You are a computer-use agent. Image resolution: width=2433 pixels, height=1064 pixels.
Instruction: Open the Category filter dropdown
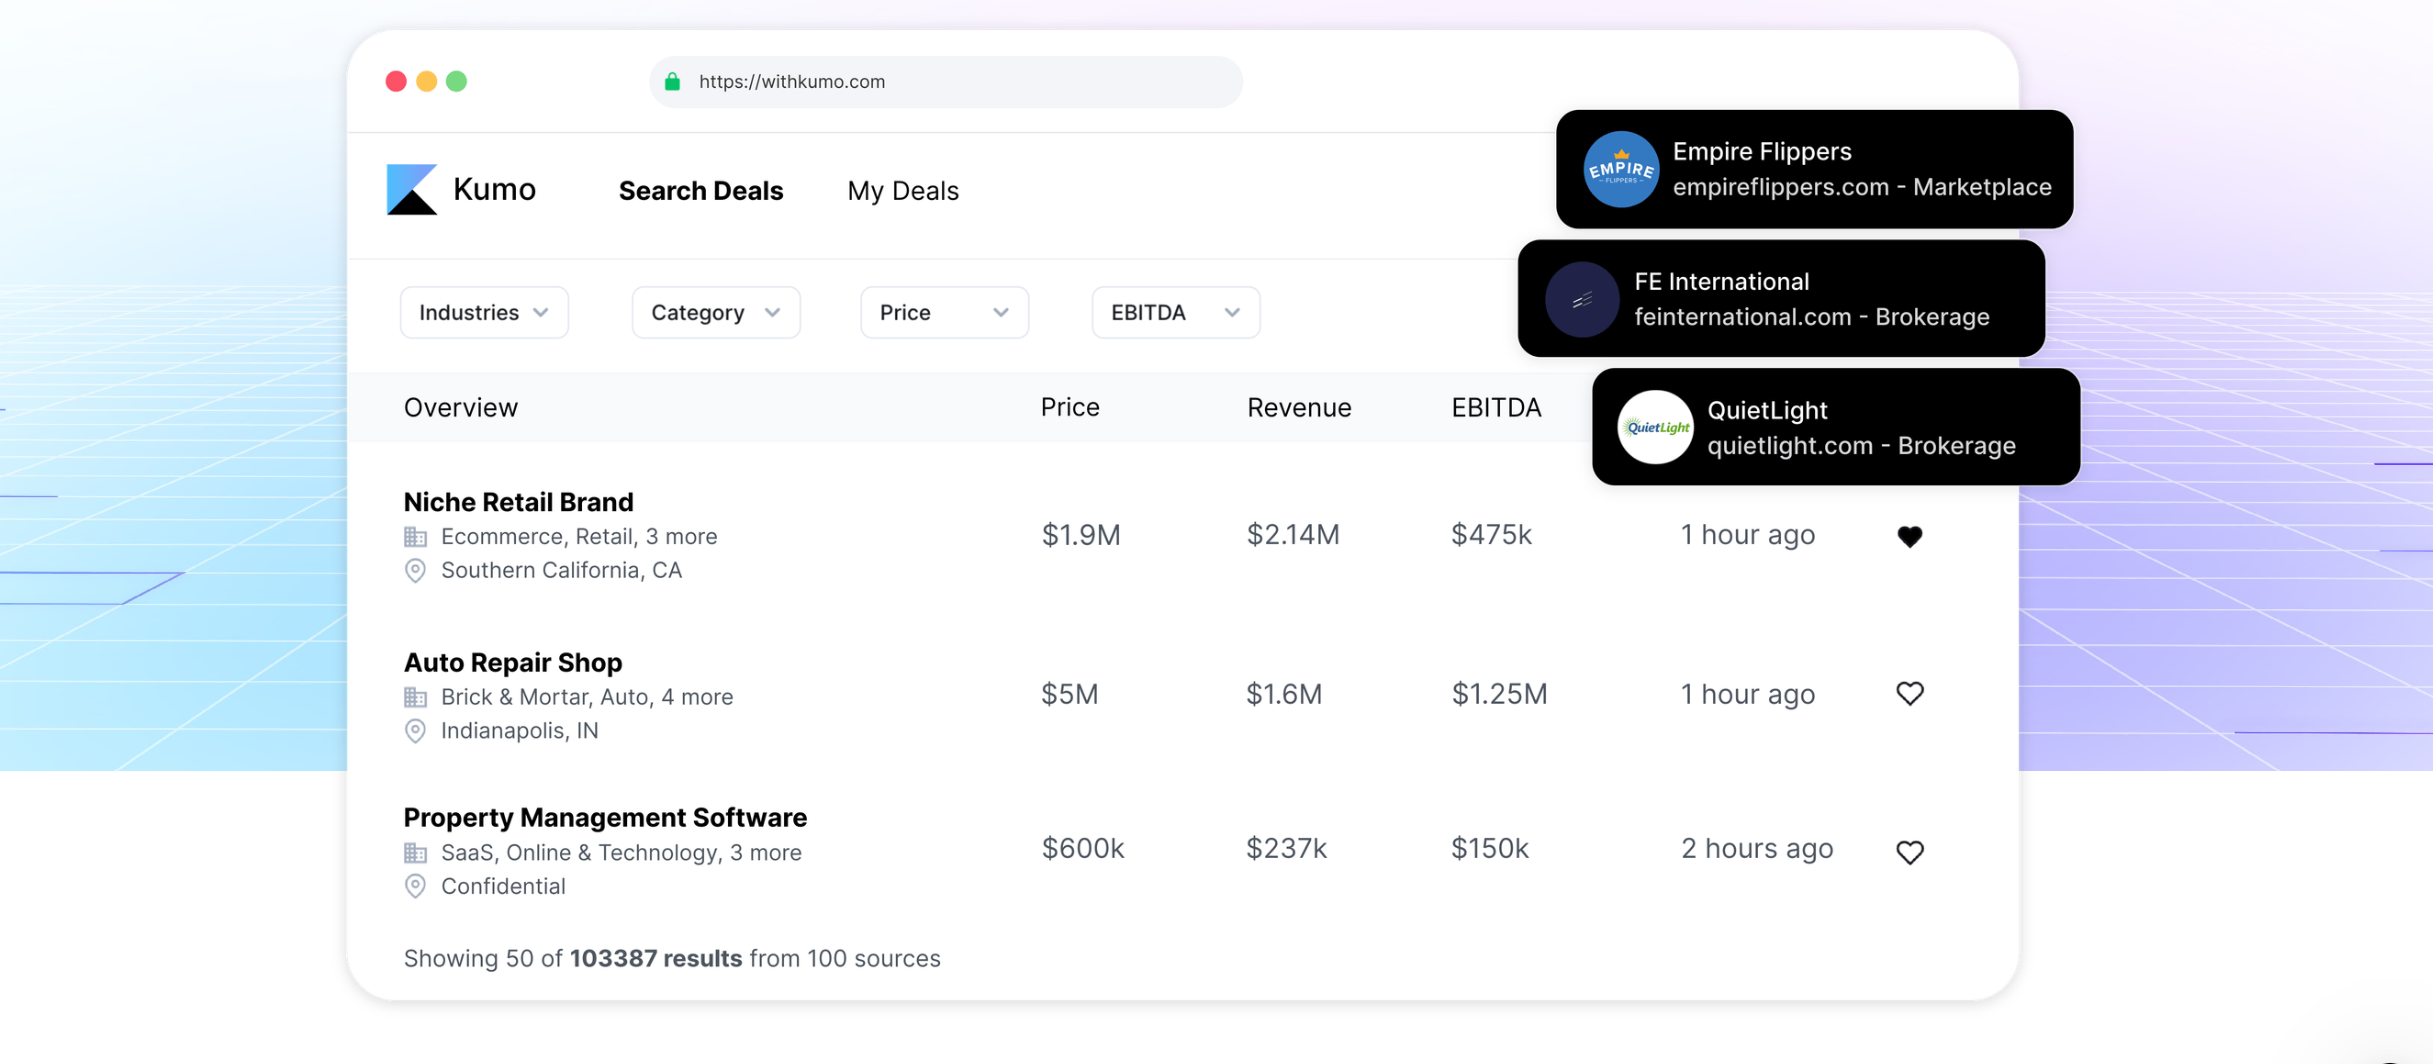pyautogui.click(x=716, y=312)
